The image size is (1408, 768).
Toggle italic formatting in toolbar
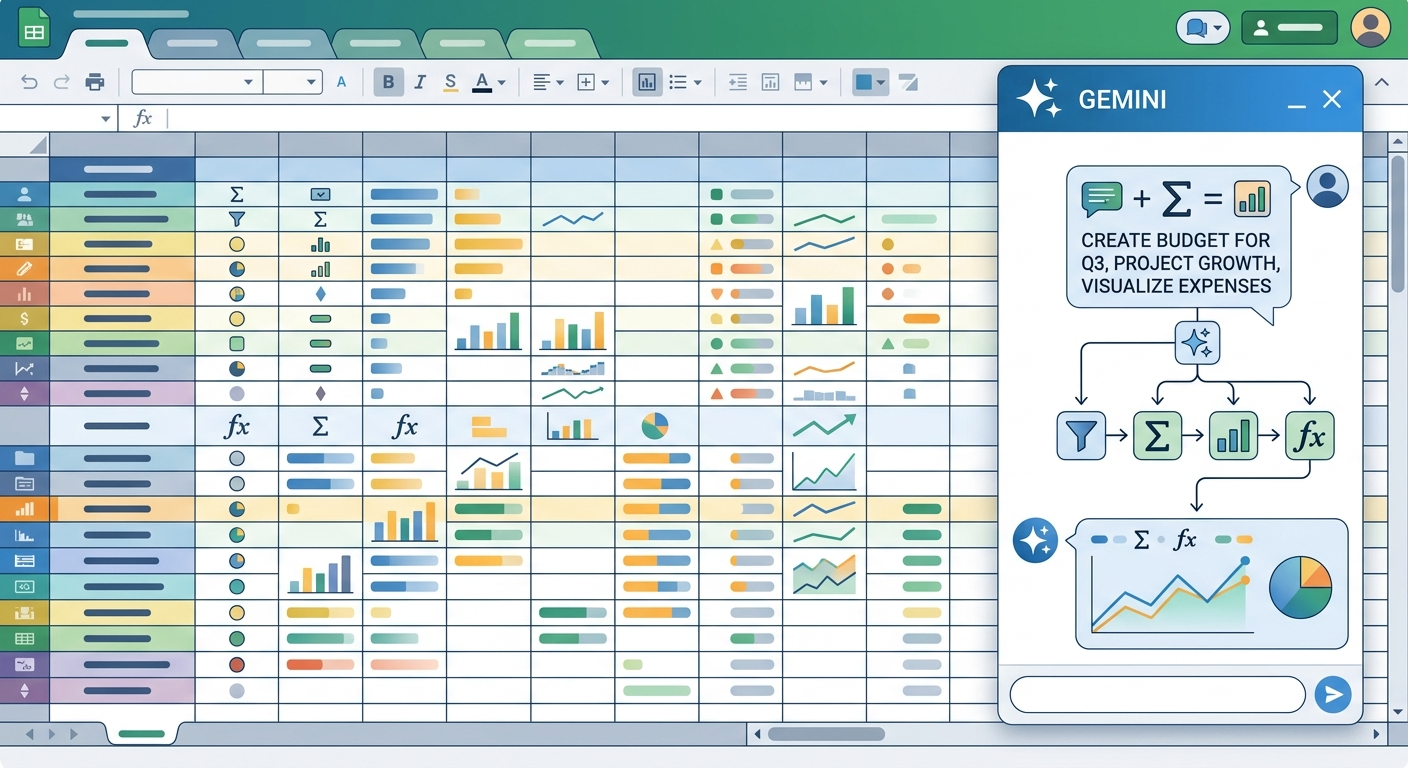click(420, 82)
